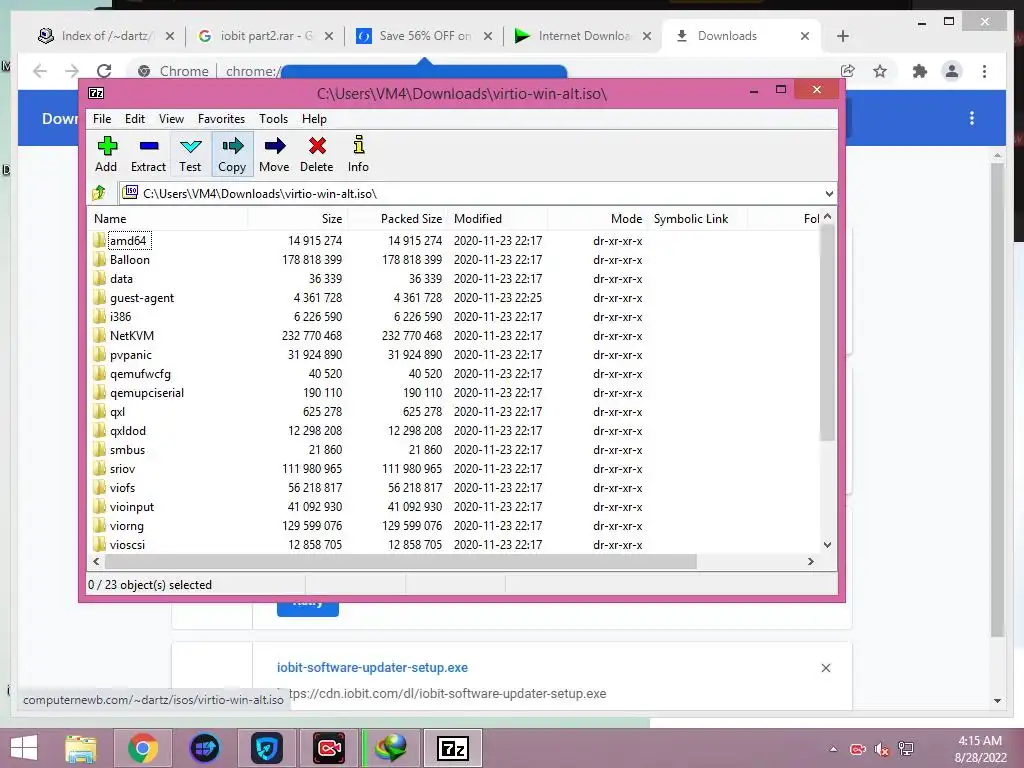Remove iobit-software-updater-setup.exe from downloads list
This screenshot has width=1024, height=768.
[x=825, y=668]
